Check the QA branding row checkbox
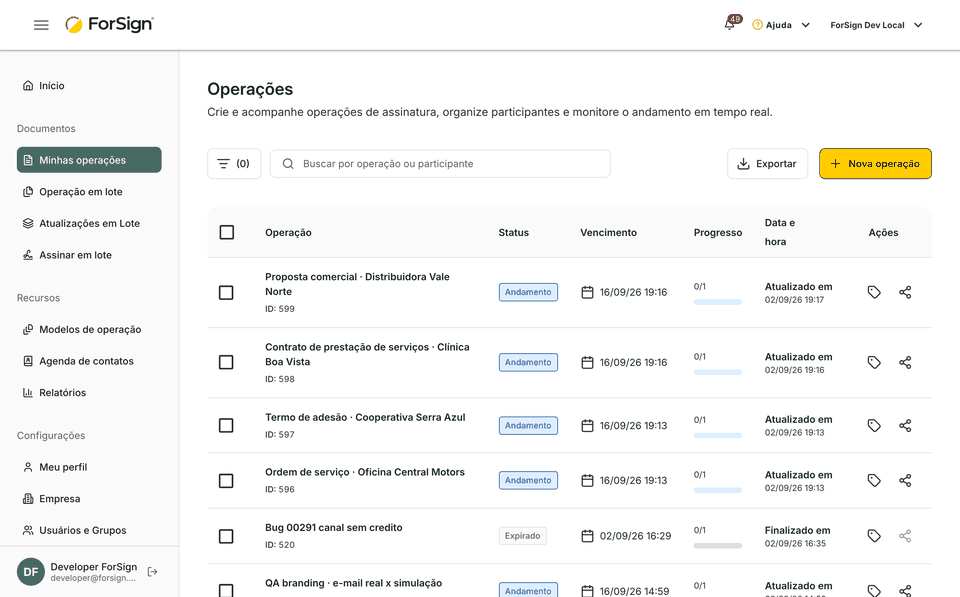This screenshot has width=960, height=597. click(x=226, y=590)
